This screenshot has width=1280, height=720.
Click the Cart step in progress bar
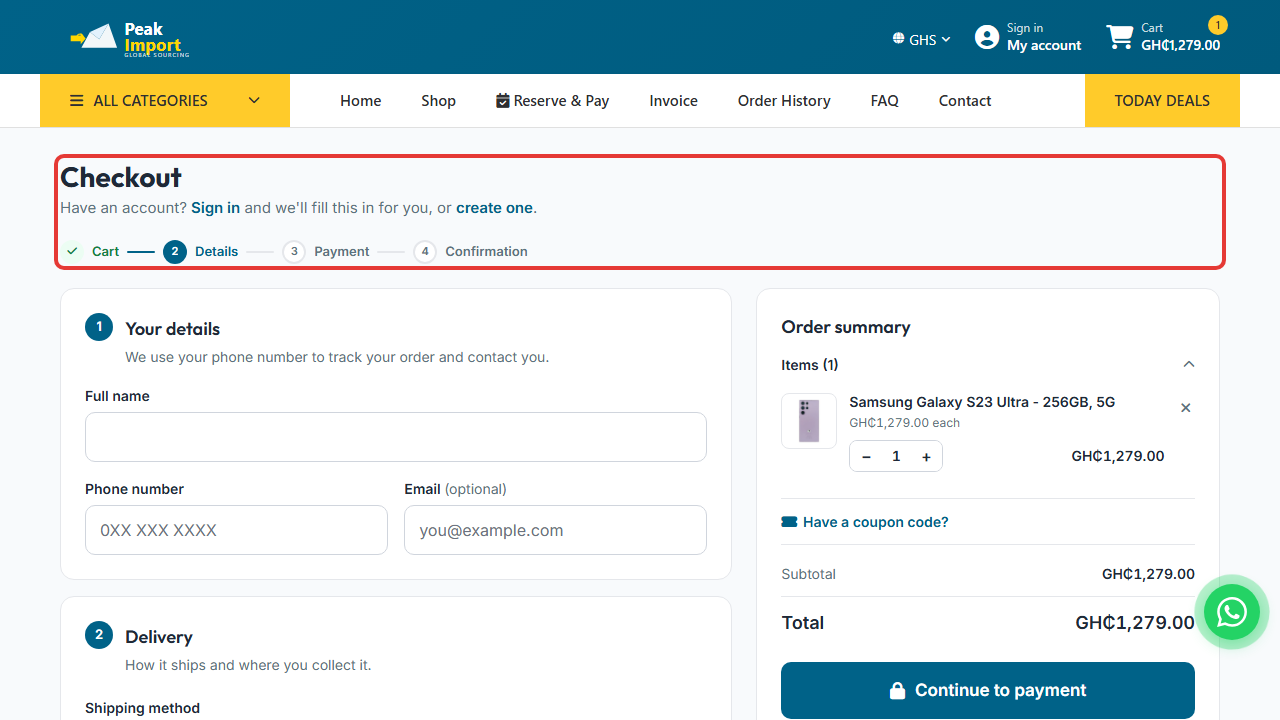point(92,251)
